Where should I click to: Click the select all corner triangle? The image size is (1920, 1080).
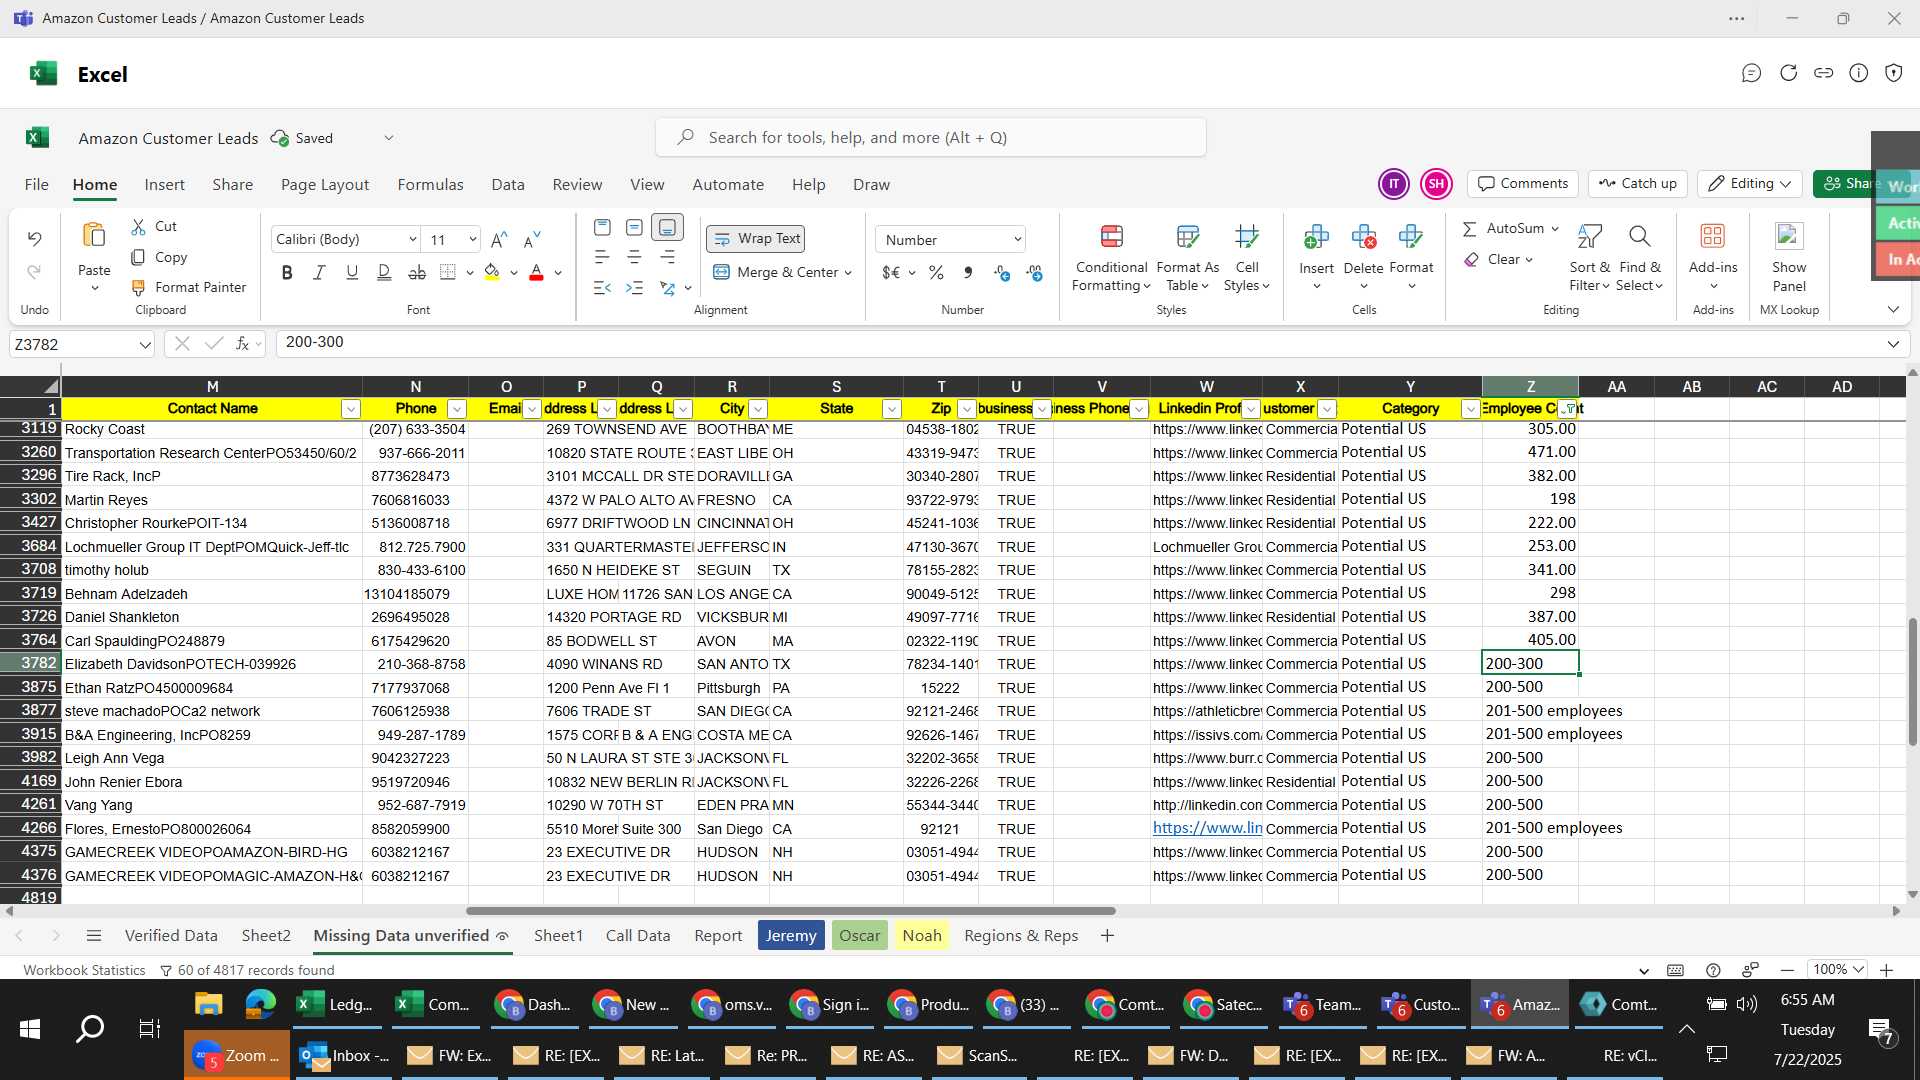tap(50, 387)
